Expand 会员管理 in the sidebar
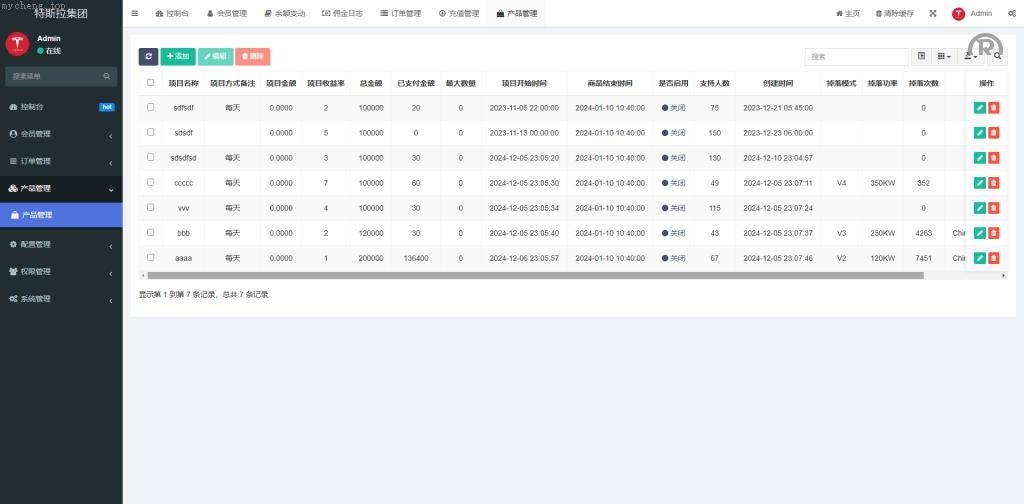 61,134
